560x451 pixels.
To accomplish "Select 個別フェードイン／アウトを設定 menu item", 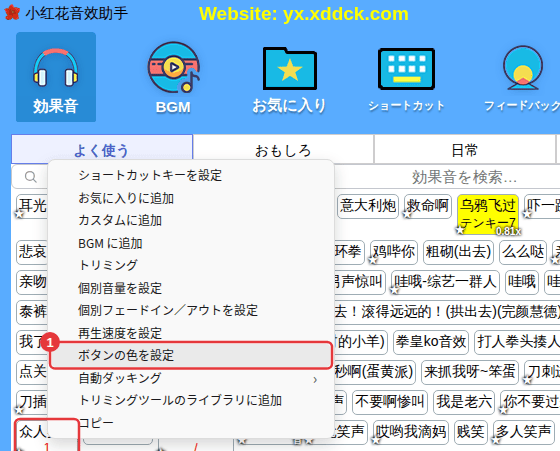I will pyautogui.click(x=191, y=310).
